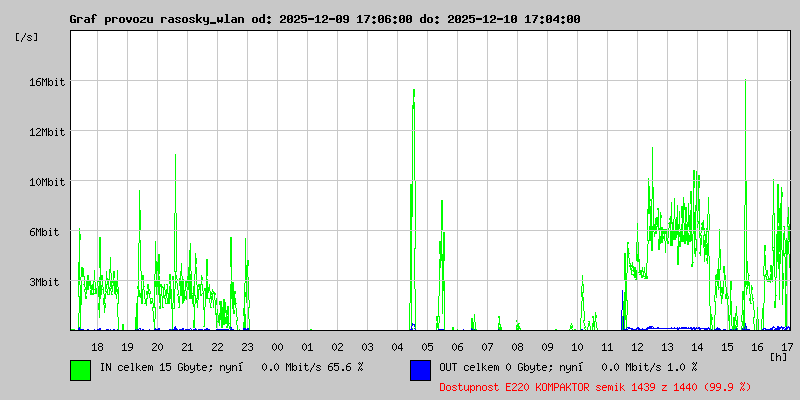Click the hour label 18 on x-axis
The height and width of the screenshot is (400, 800).
point(97,347)
